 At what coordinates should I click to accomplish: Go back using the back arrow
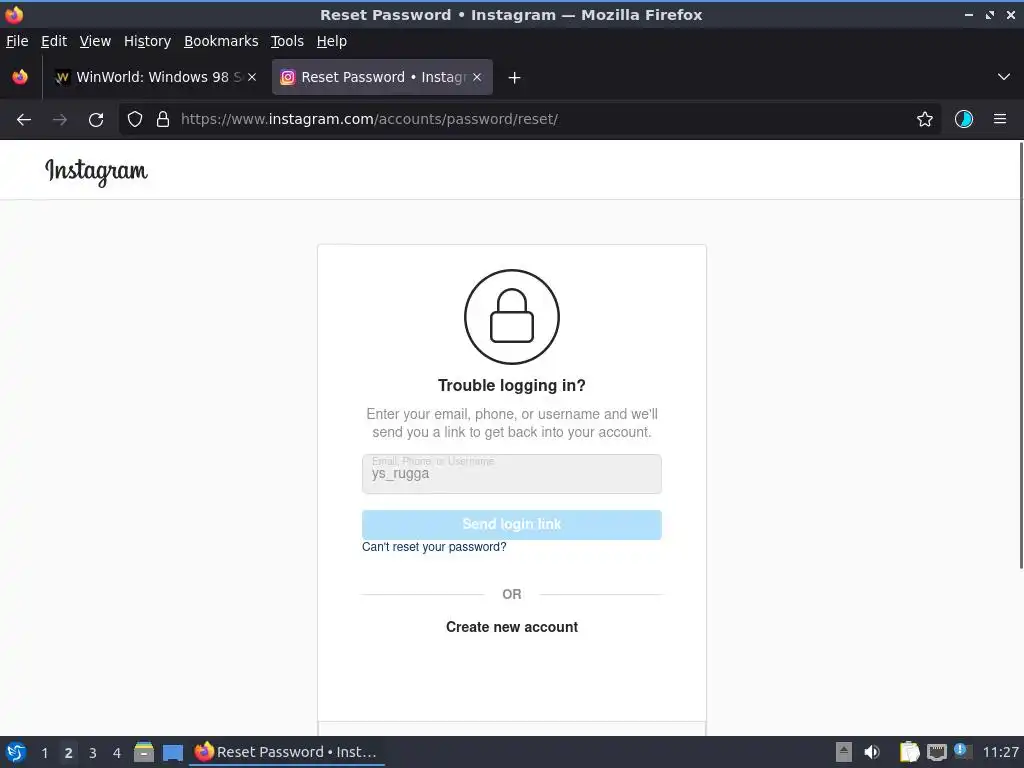[24, 120]
